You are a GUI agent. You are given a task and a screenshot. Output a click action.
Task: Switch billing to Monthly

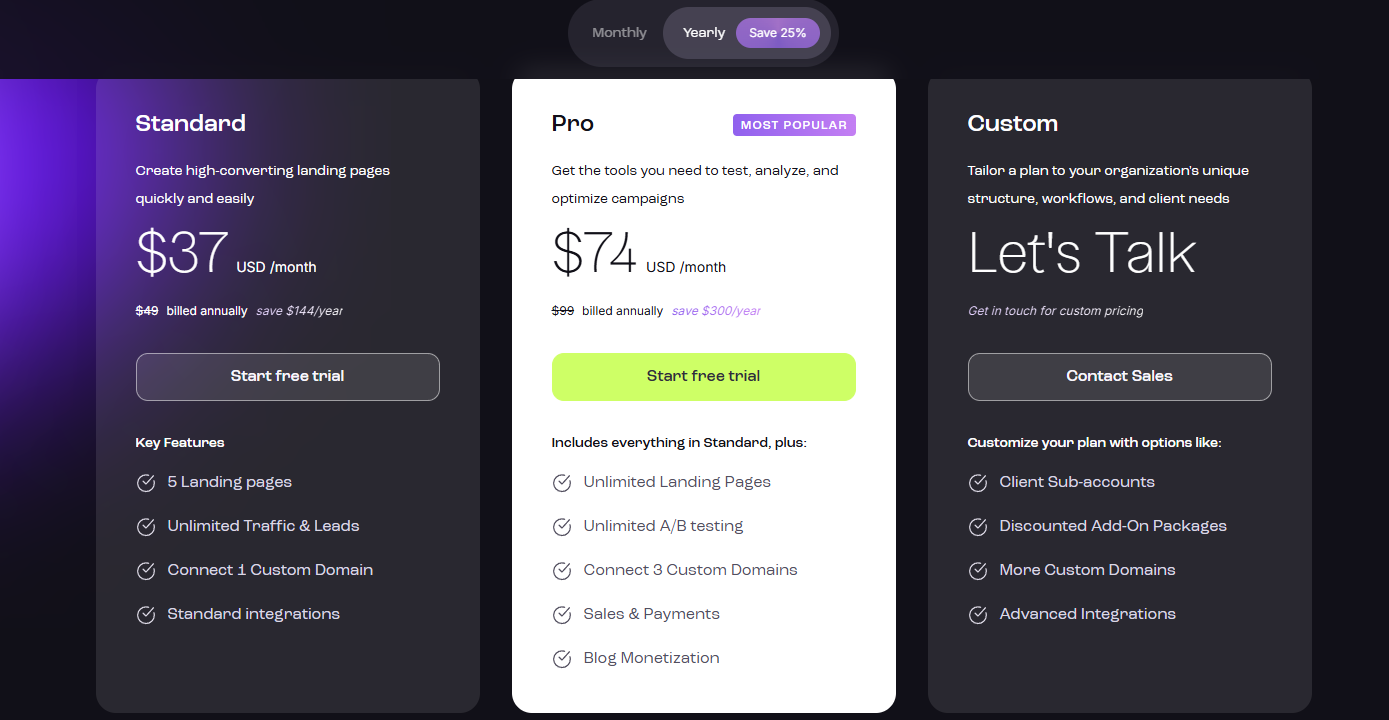click(619, 33)
